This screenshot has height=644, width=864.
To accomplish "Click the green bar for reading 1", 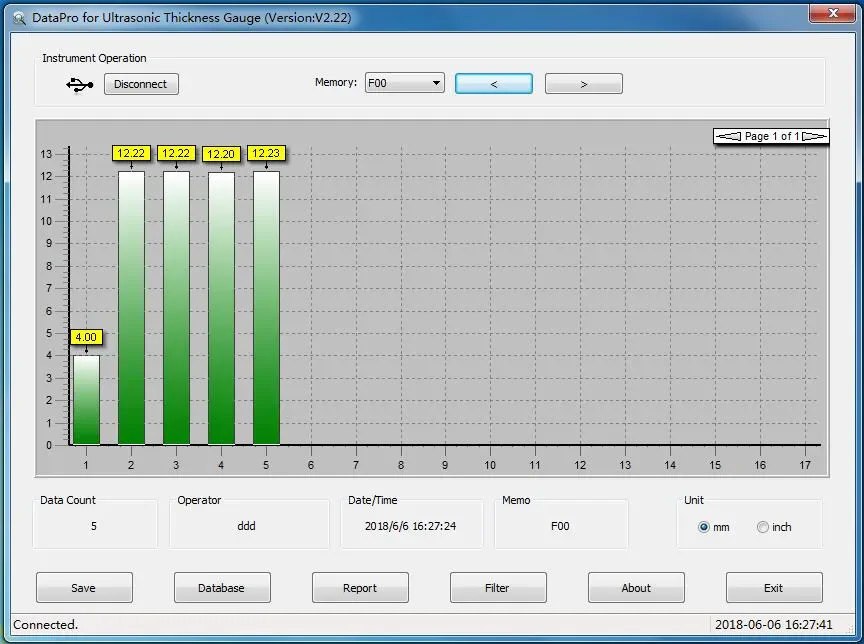I will [x=87, y=399].
